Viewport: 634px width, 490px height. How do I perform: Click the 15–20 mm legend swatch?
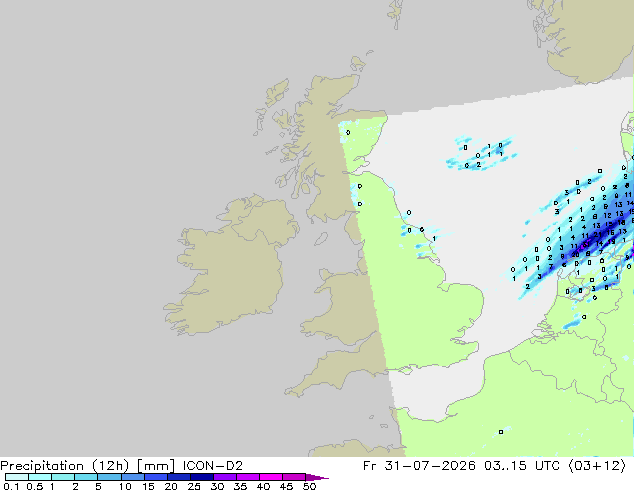pos(155,477)
